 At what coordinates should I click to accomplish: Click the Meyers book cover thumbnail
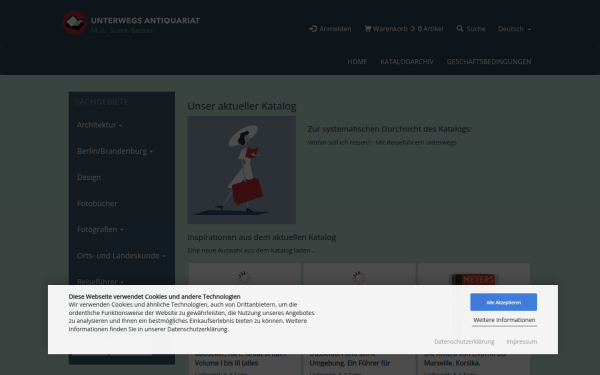tap(473, 279)
